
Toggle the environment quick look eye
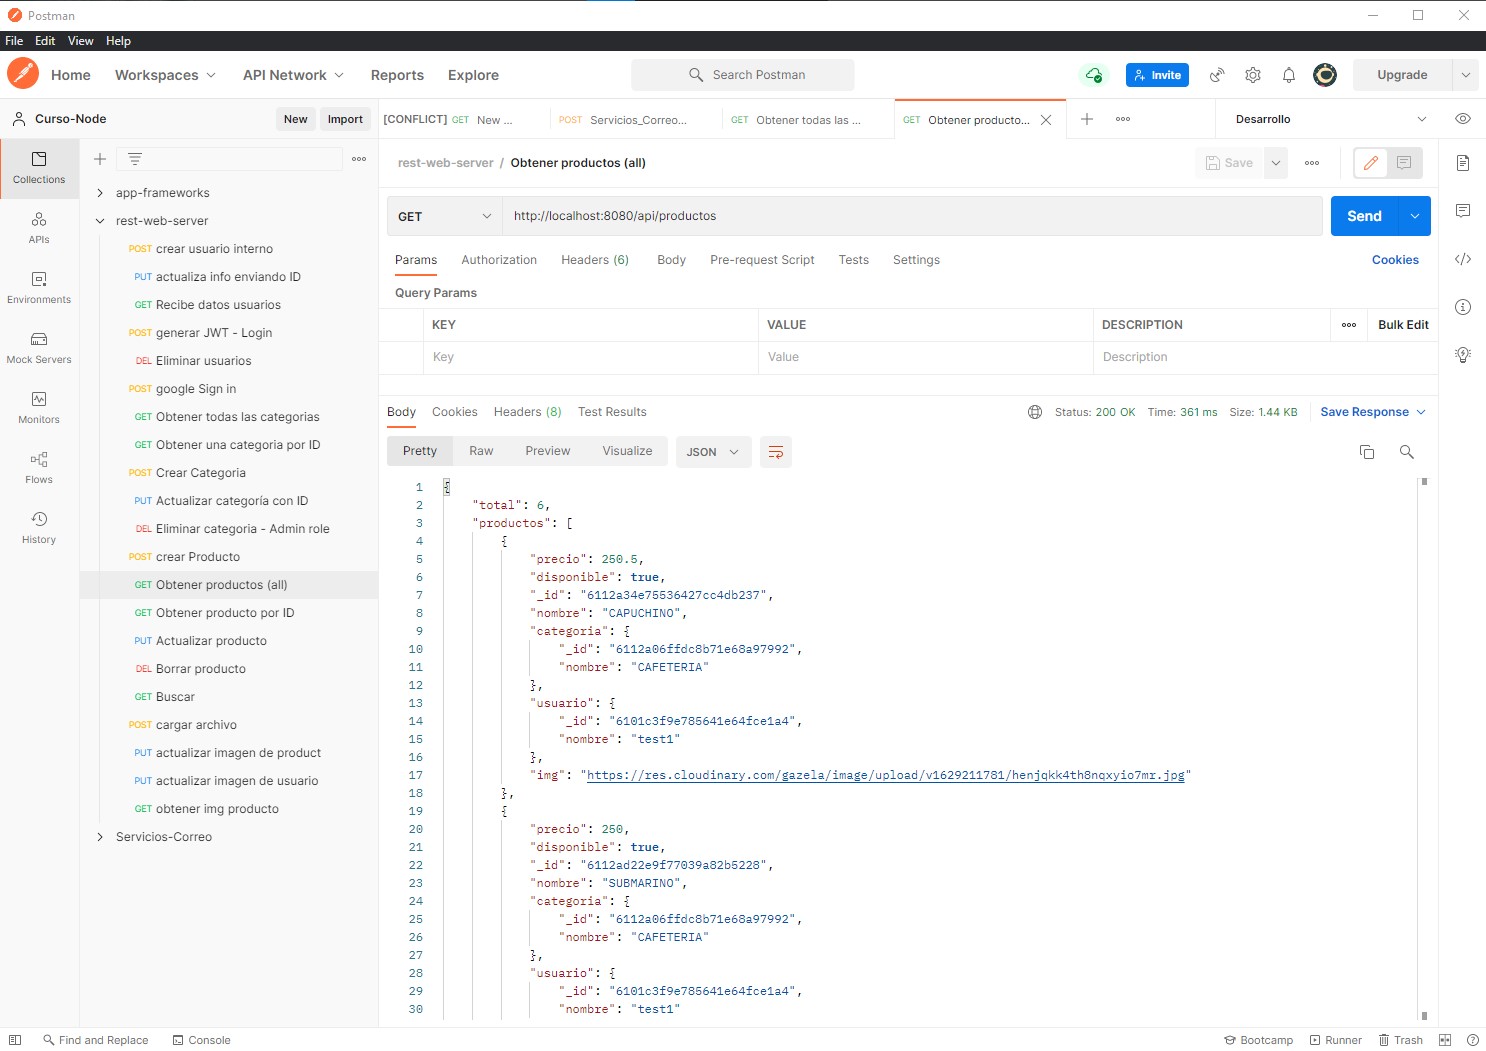[x=1462, y=119]
